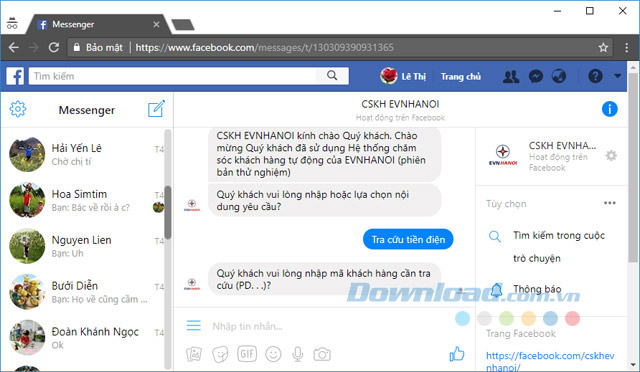Click the search magnifier button

click(332, 76)
